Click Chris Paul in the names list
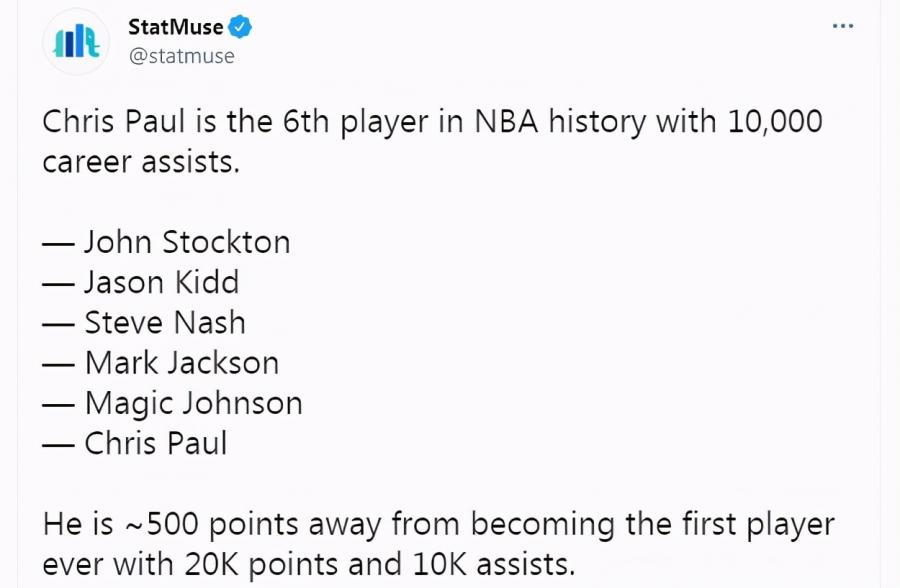This screenshot has height=588, width=900. click(x=156, y=443)
